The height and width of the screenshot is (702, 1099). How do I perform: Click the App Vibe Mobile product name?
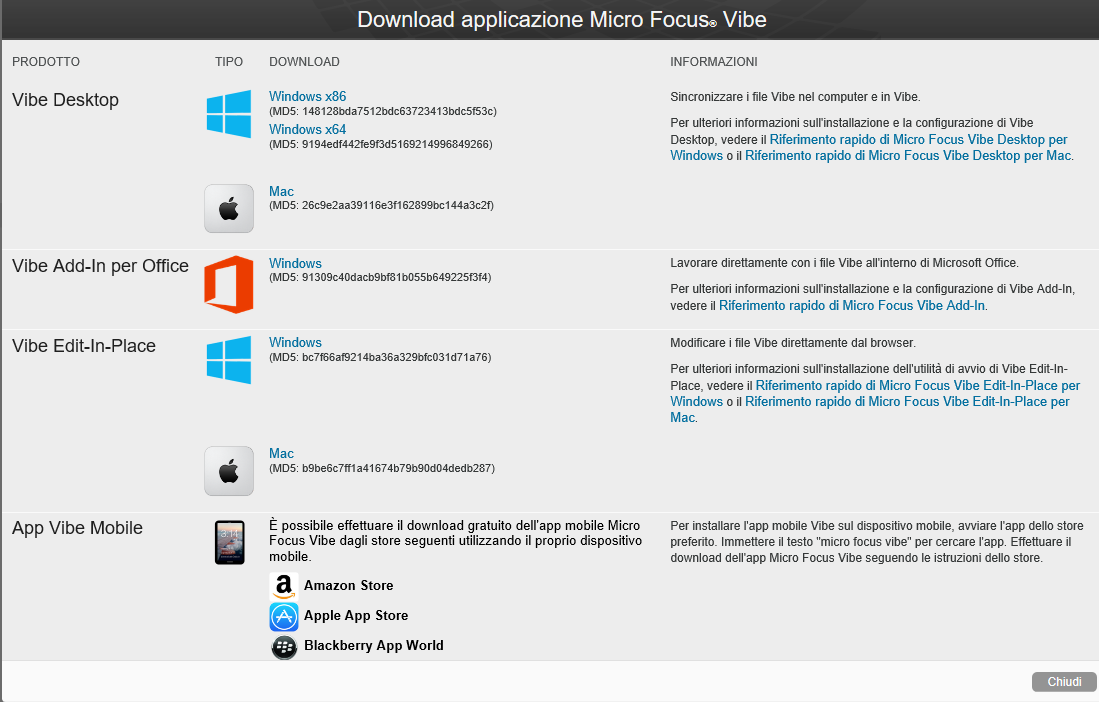pos(77,528)
